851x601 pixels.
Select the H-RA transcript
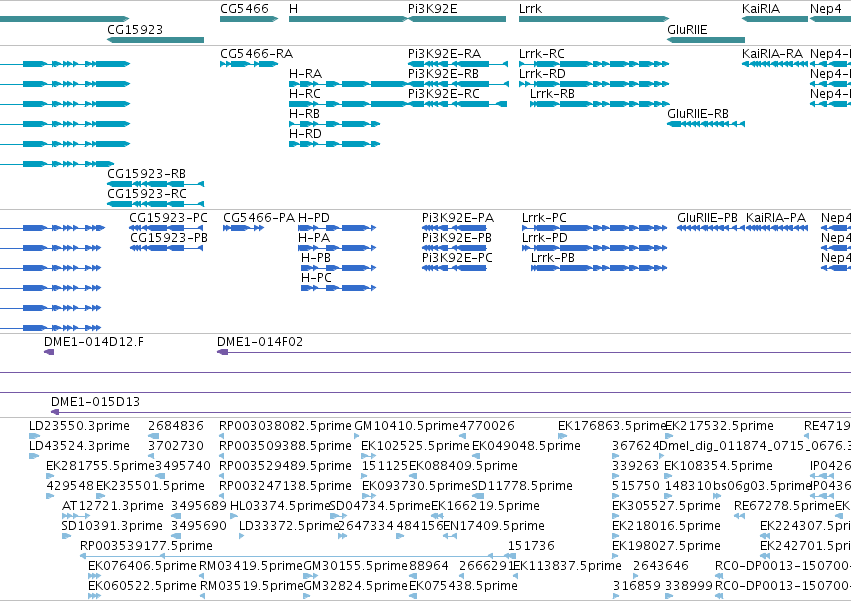[348, 84]
